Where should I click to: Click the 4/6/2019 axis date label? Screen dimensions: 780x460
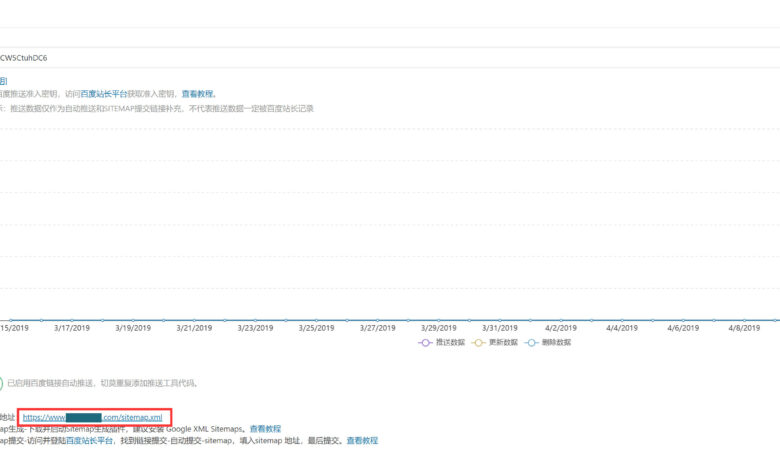click(683, 328)
